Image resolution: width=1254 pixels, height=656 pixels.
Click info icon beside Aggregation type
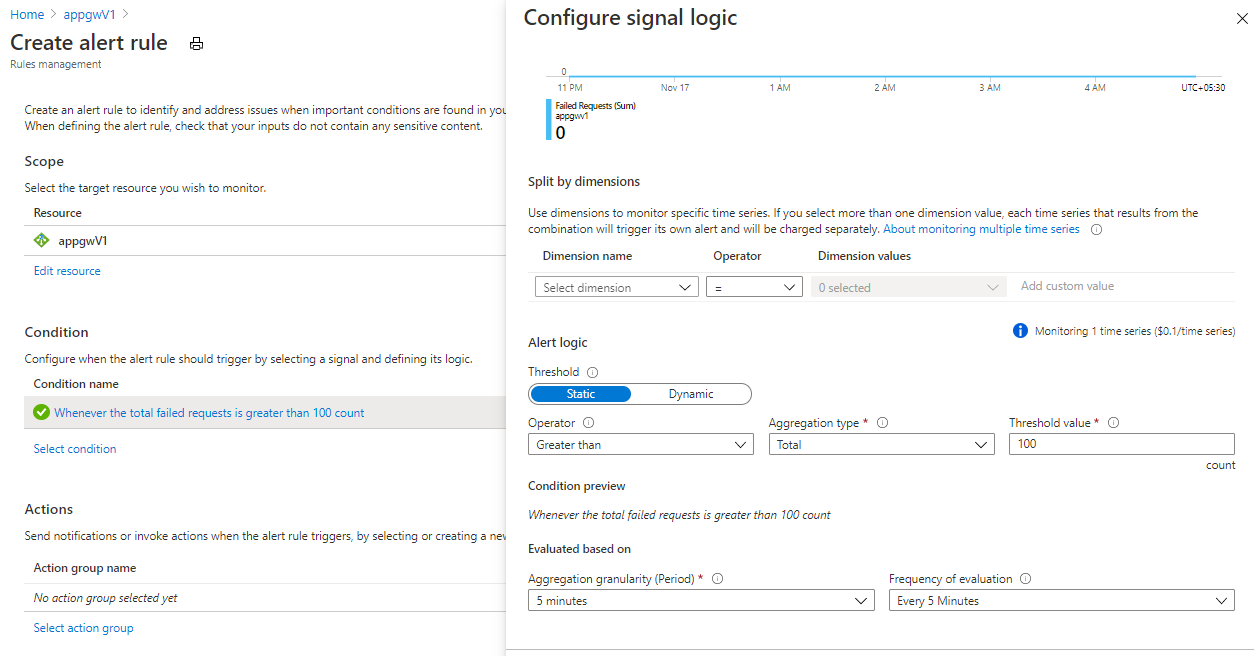(x=882, y=423)
